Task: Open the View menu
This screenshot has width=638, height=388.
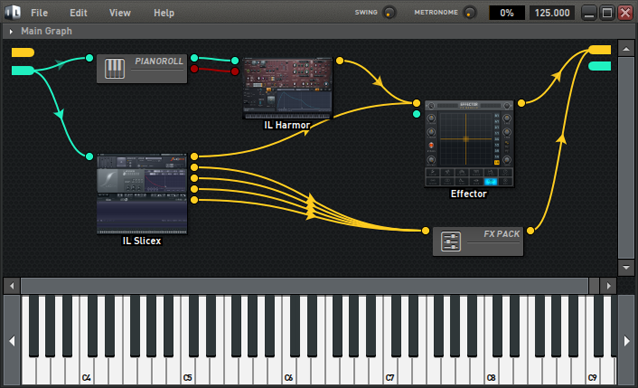Action: (x=120, y=13)
